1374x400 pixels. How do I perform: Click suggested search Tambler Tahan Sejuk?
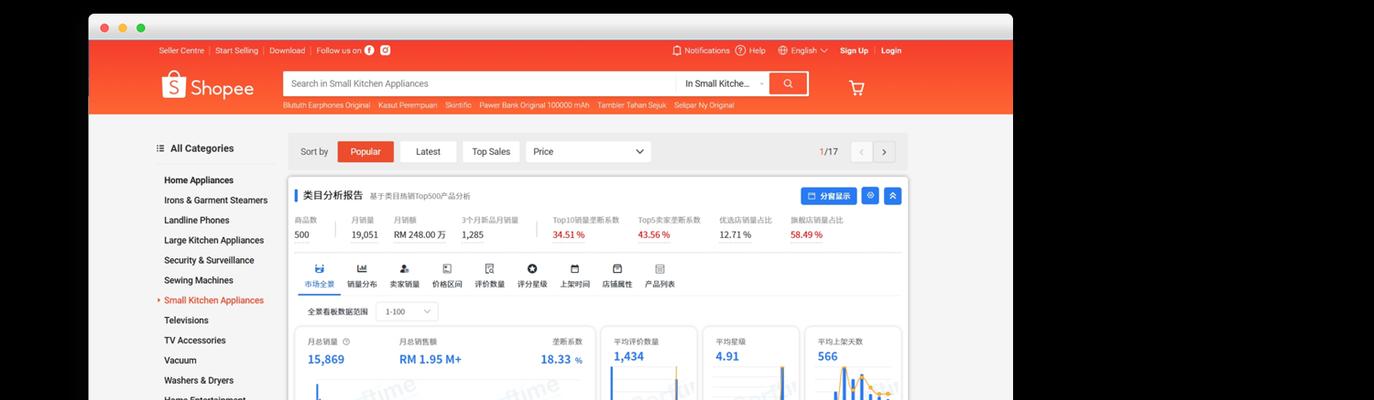click(x=632, y=105)
